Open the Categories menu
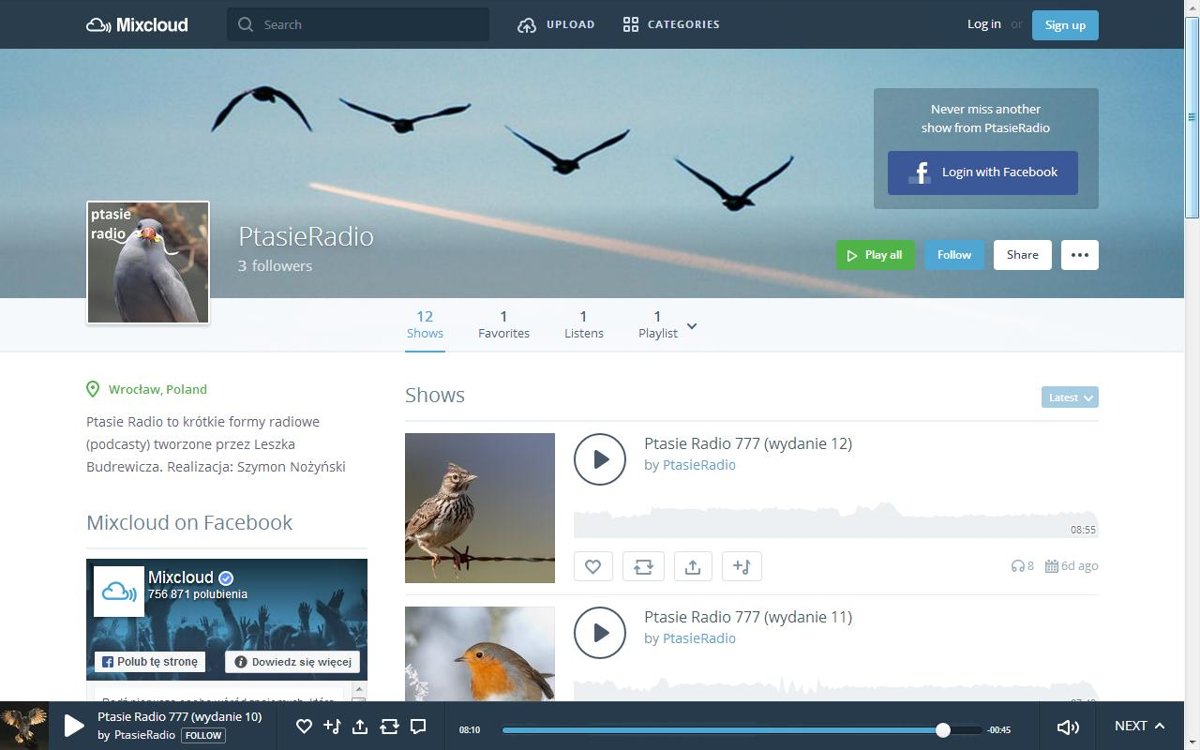This screenshot has height=750, width=1200. tap(671, 25)
